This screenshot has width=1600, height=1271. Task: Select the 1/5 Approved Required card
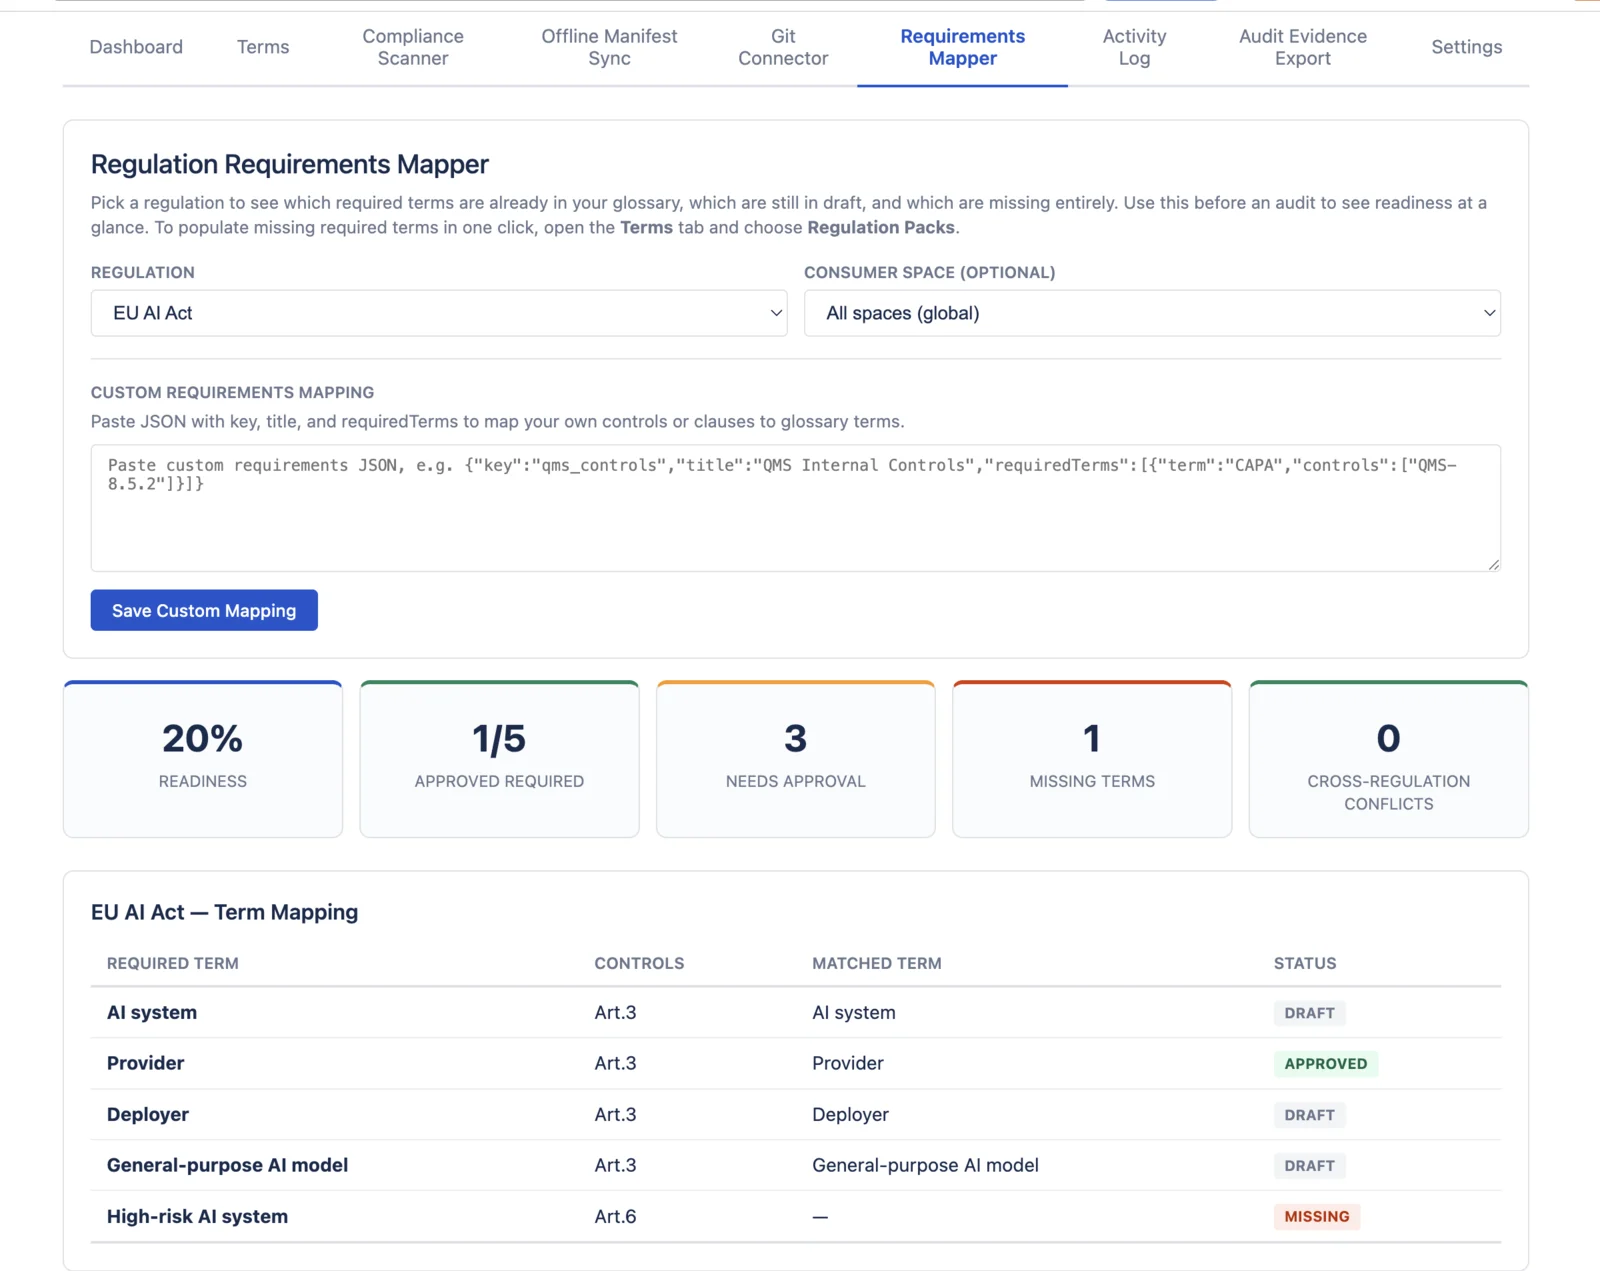(x=499, y=759)
